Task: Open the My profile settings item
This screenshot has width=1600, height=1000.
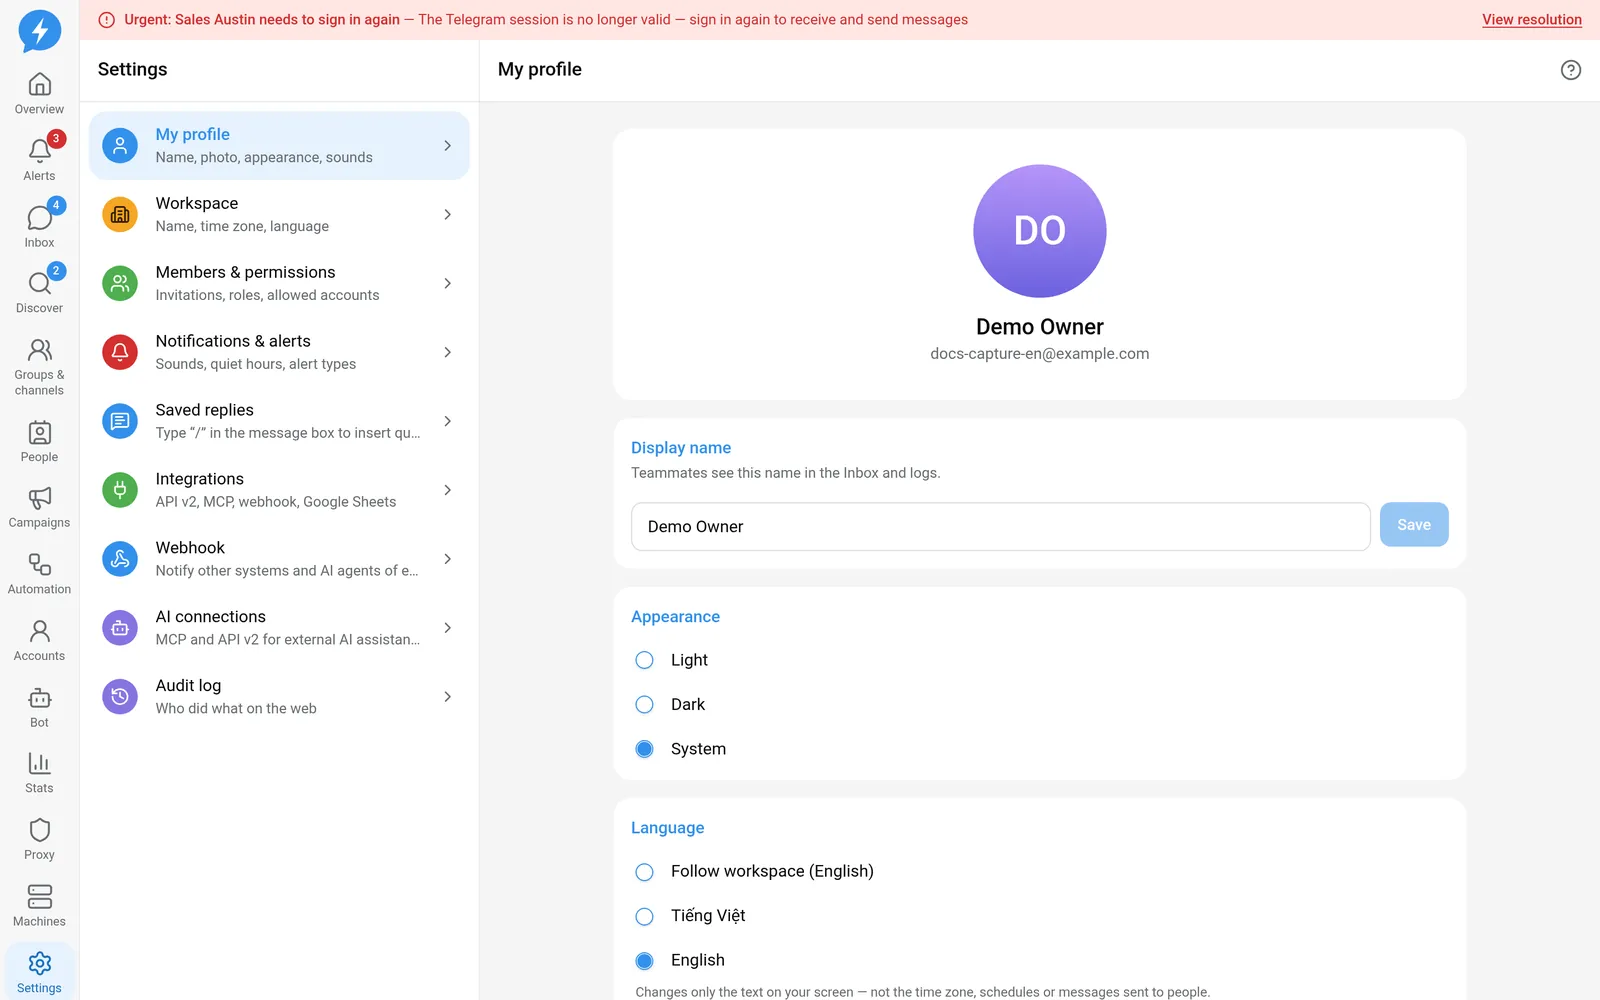Action: coord(279,146)
